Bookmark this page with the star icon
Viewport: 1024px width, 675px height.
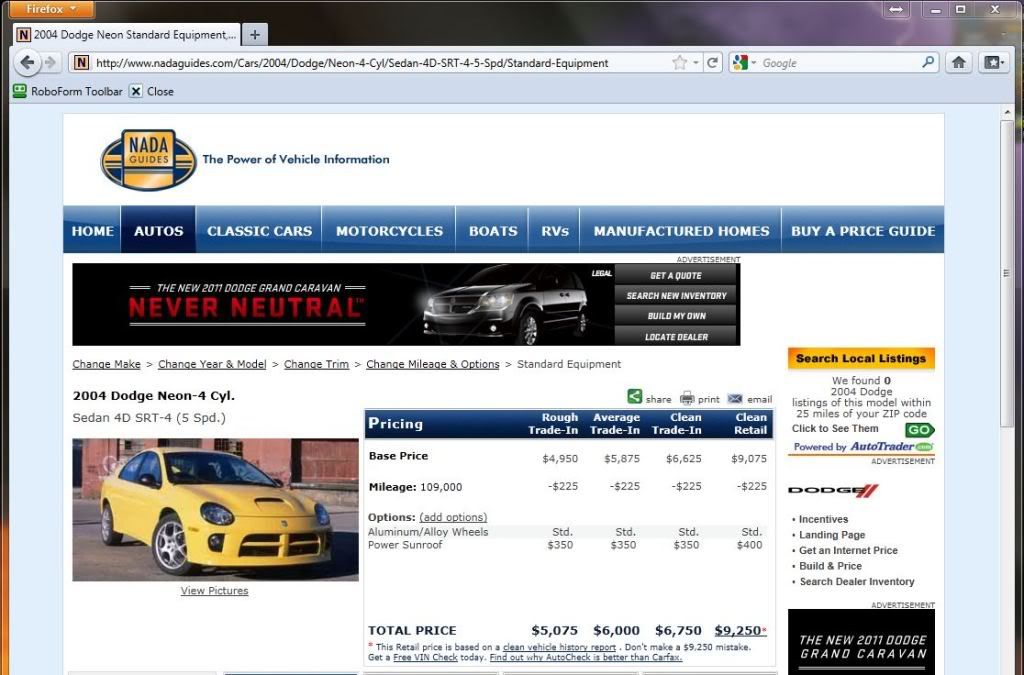(680, 63)
